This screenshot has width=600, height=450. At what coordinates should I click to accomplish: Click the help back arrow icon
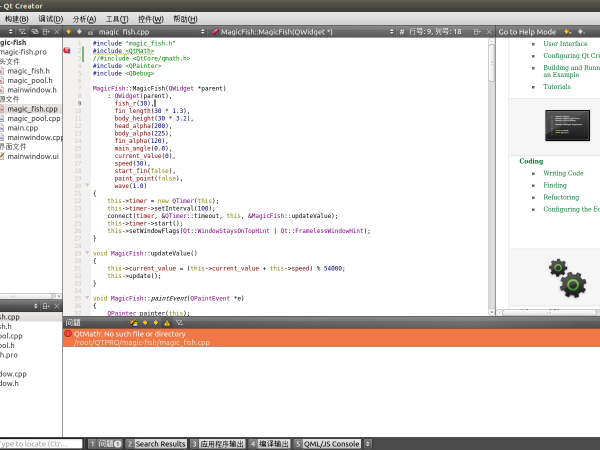(x=566, y=32)
